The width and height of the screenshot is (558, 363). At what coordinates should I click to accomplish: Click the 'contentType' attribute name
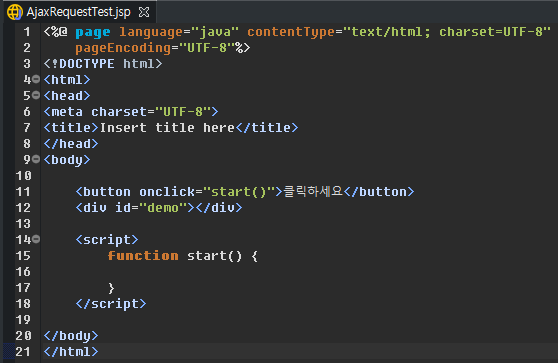[x=291, y=32]
